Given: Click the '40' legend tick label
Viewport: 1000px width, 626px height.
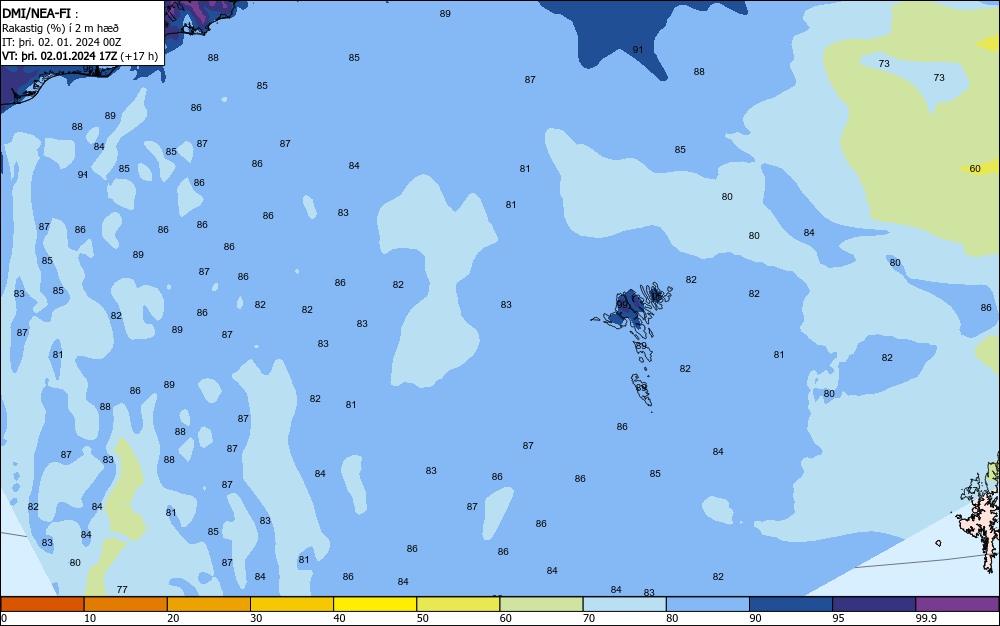Looking at the screenshot, I should (x=339, y=618).
